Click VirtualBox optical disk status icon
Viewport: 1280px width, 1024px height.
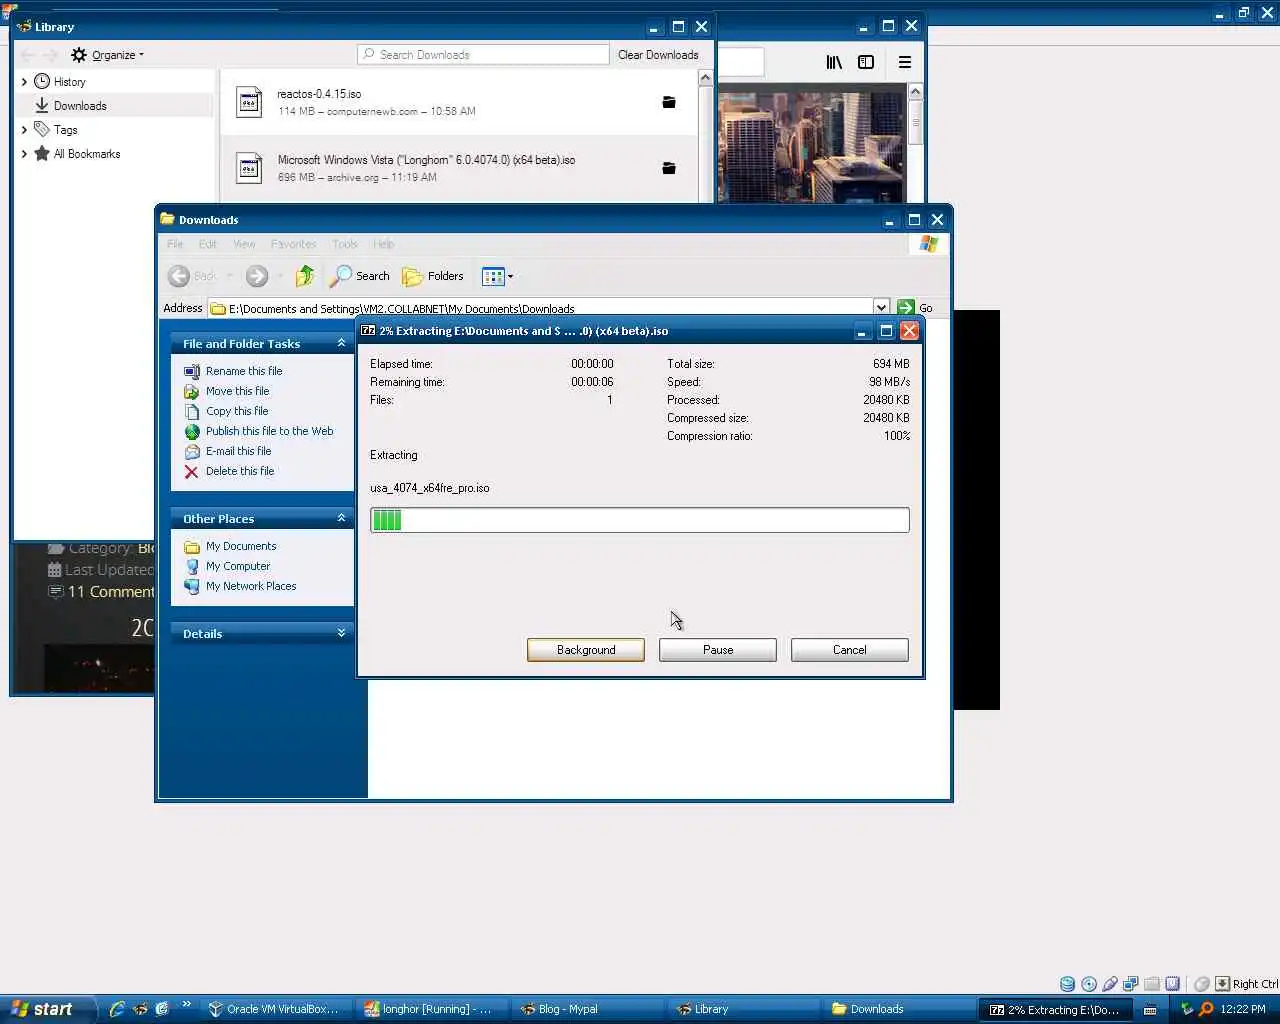1089,984
